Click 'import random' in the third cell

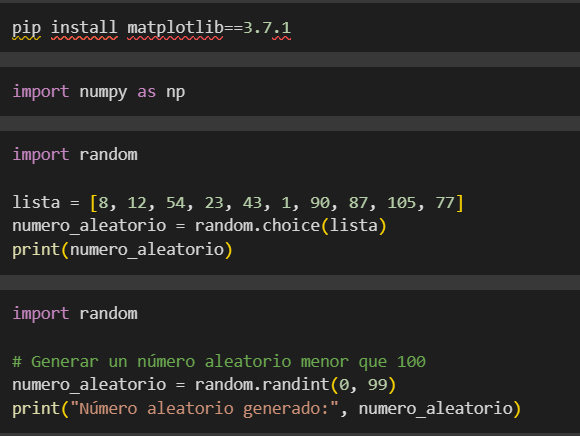(75, 154)
